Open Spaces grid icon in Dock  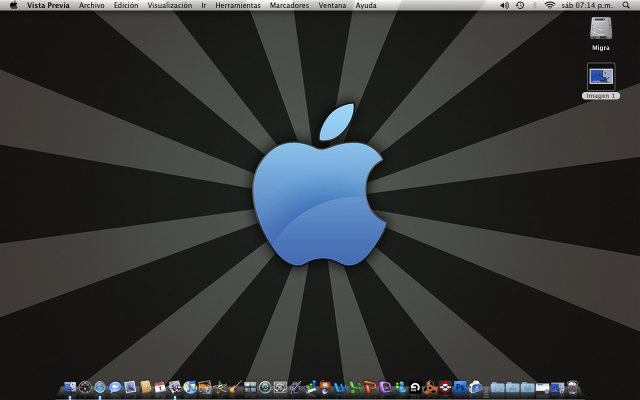click(x=250, y=387)
